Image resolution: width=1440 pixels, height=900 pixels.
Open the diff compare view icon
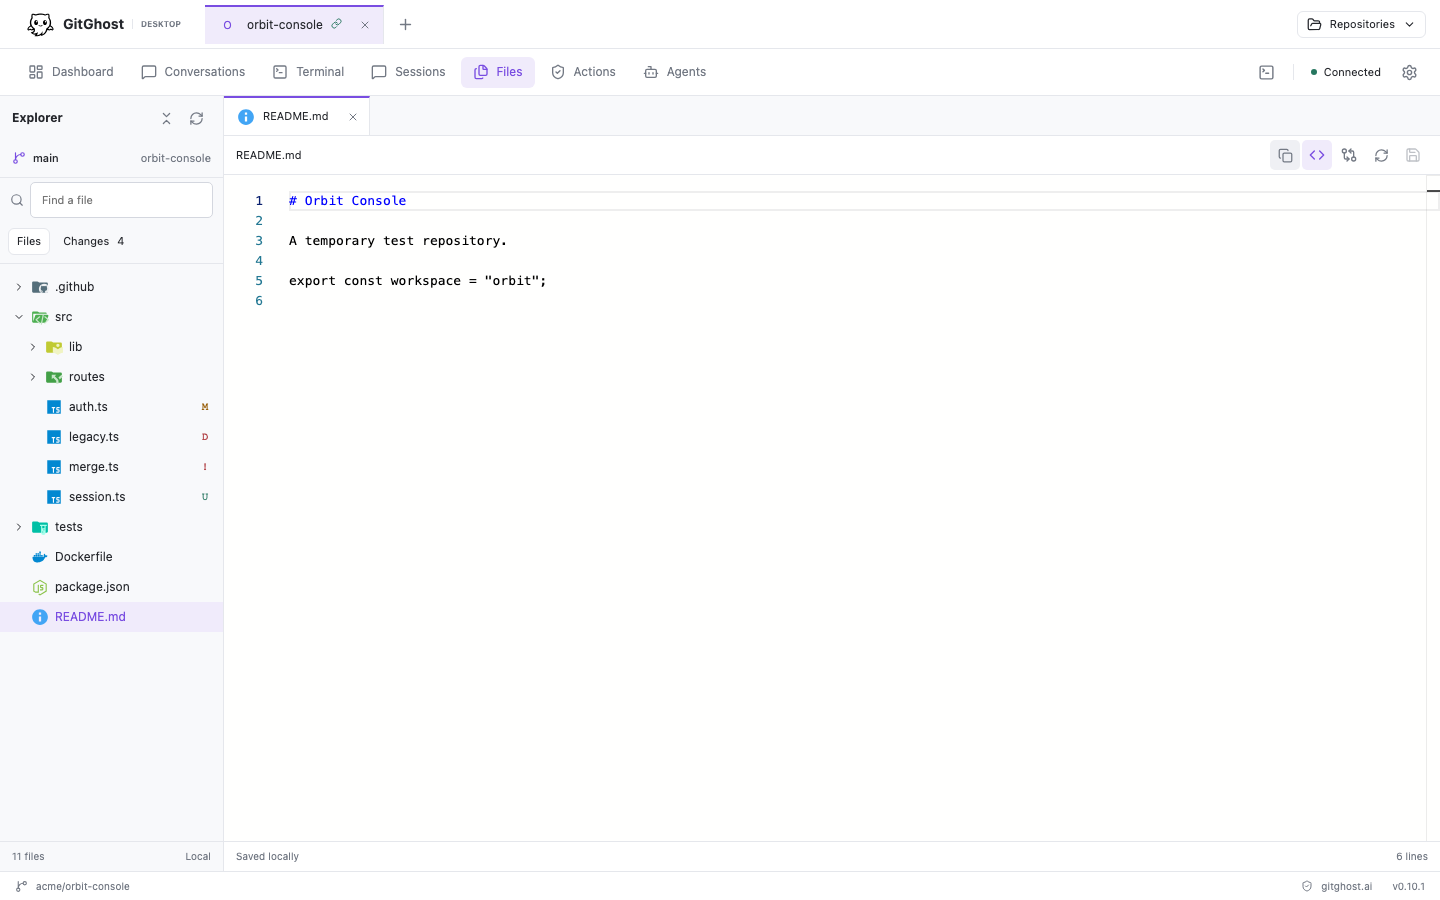[1349, 155]
